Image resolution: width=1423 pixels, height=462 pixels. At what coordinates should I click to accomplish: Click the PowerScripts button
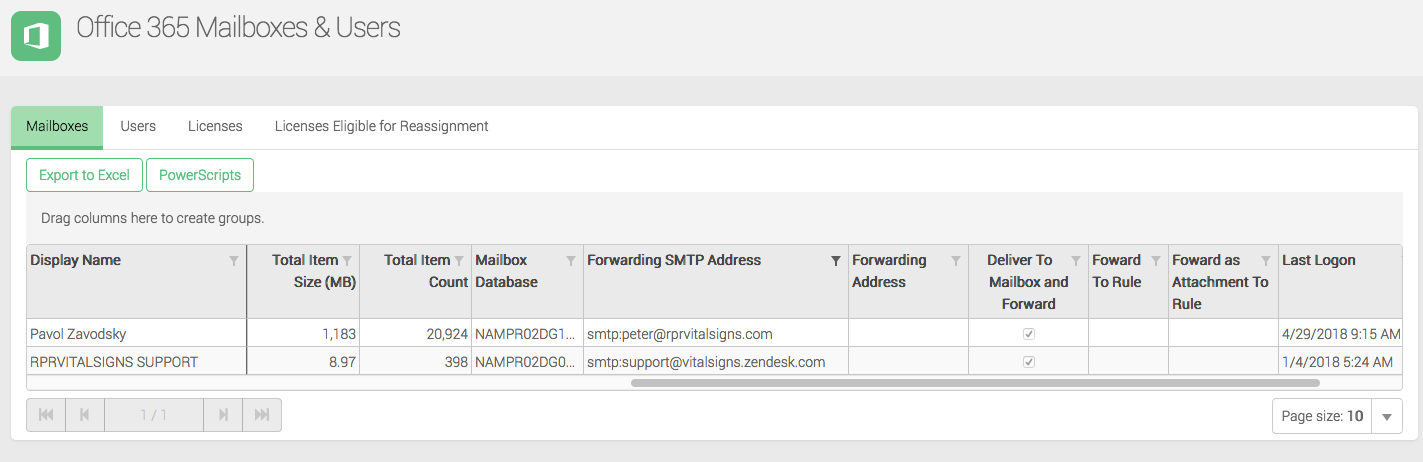pos(200,175)
